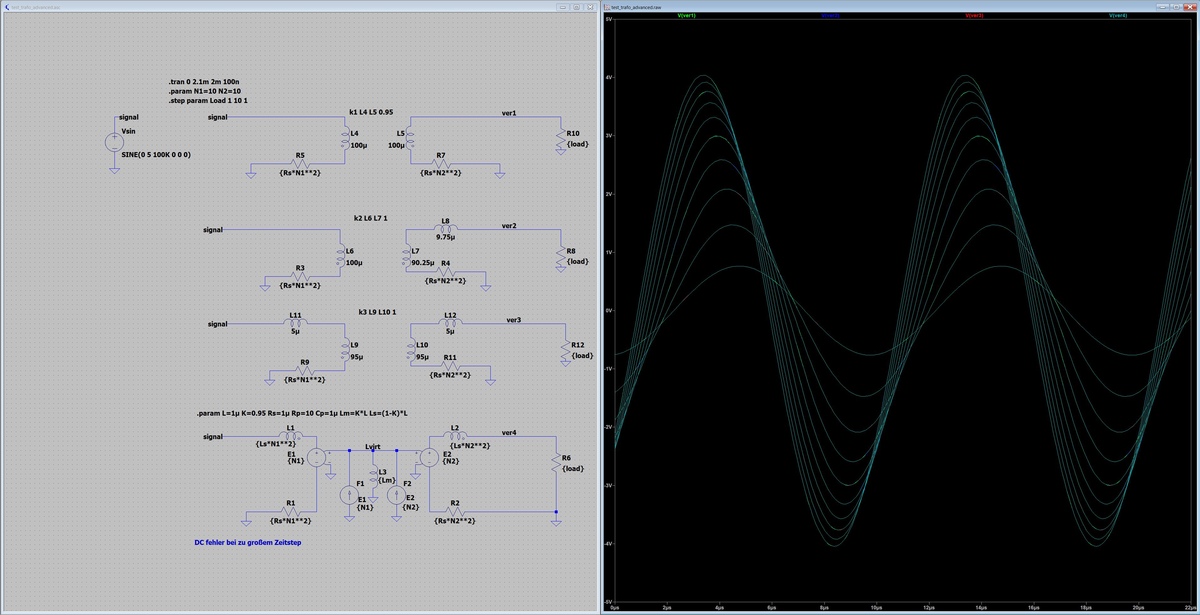This screenshot has height=615, width=1200.
Task: Select inductor L12 symbol
Action: tap(450, 323)
